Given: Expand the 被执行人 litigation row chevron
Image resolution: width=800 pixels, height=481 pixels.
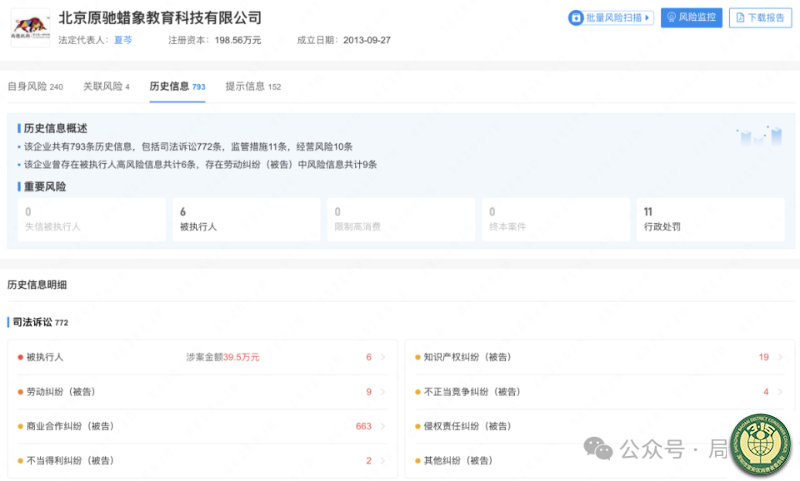Looking at the screenshot, I should pyautogui.click(x=383, y=357).
